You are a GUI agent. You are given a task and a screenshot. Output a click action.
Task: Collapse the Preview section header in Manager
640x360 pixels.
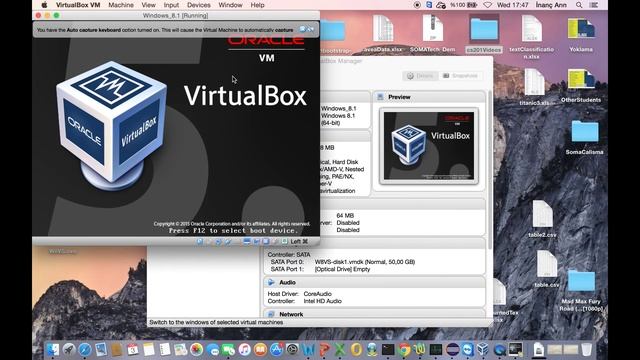coord(429,97)
